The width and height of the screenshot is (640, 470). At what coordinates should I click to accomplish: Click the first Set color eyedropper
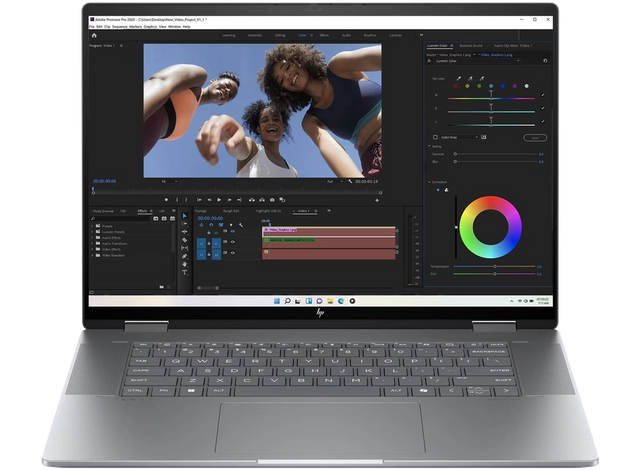point(458,78)
